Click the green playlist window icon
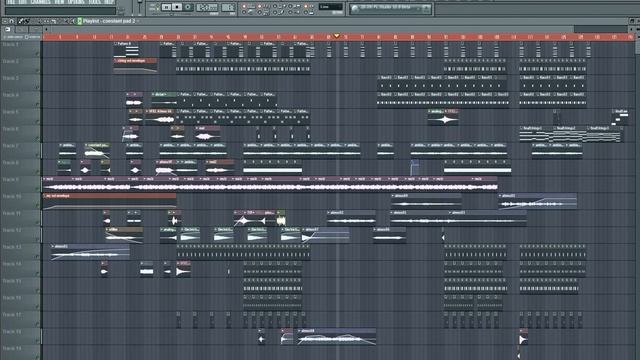Screen dimensions: 640x360 pos(80,21)
